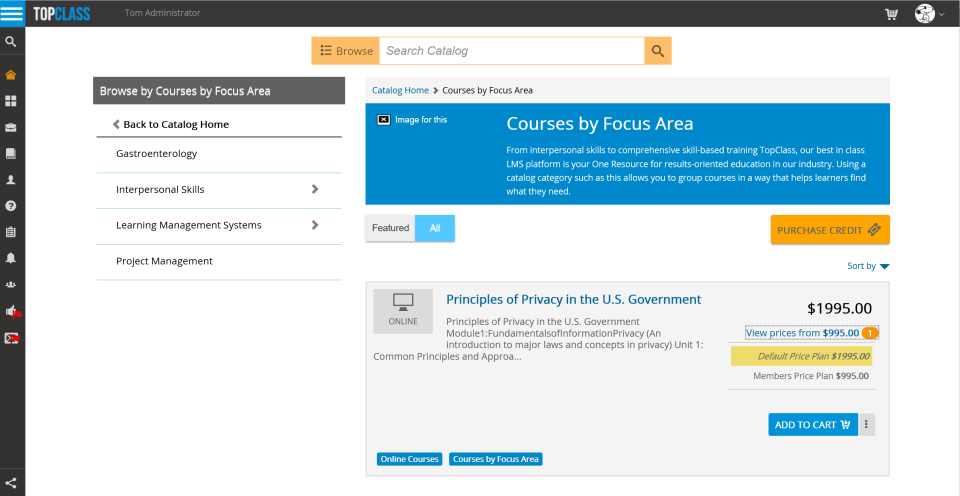
Task: Click the share icon at sidebar bottom
Action: click(x=11, y=483)
